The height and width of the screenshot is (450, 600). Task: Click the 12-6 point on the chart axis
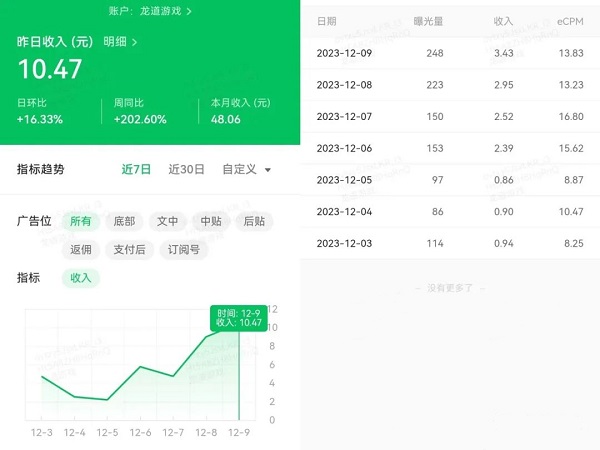pos(141,433)
